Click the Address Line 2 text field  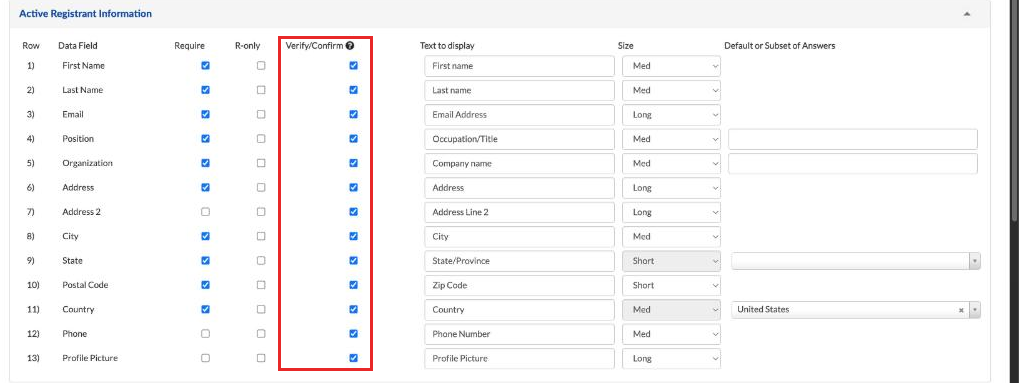click(519, 213)
